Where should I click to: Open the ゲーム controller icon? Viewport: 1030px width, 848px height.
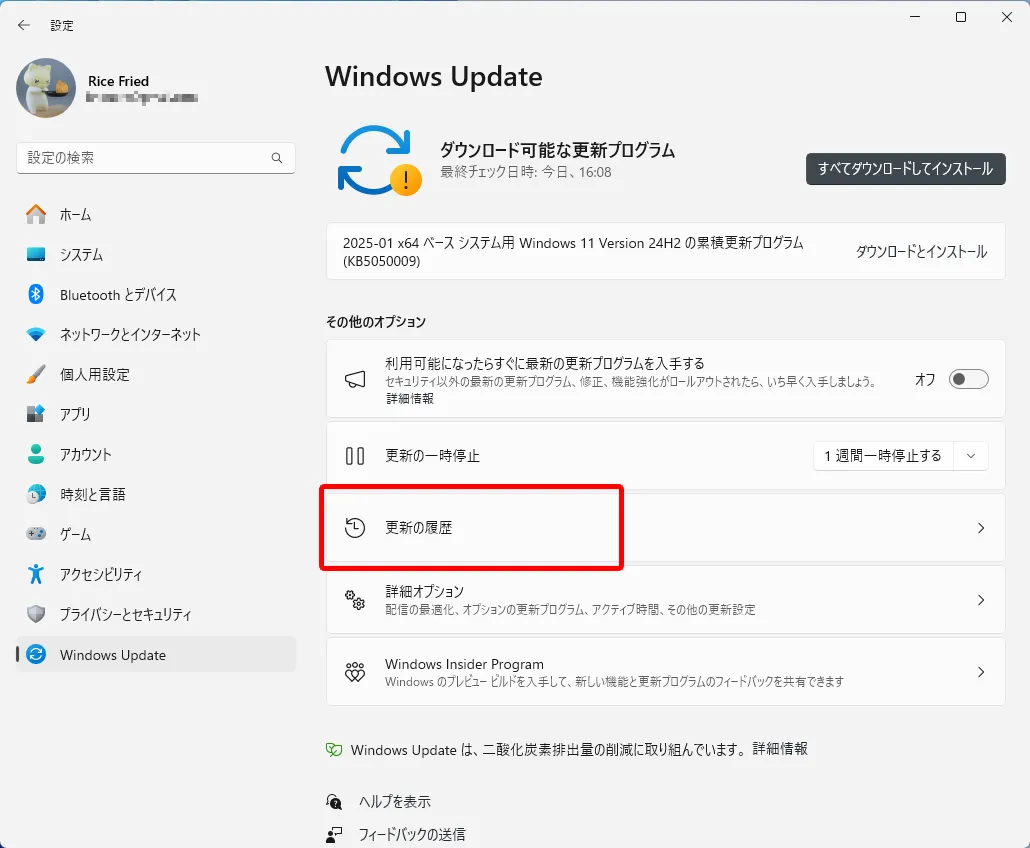tap(36, 533)
